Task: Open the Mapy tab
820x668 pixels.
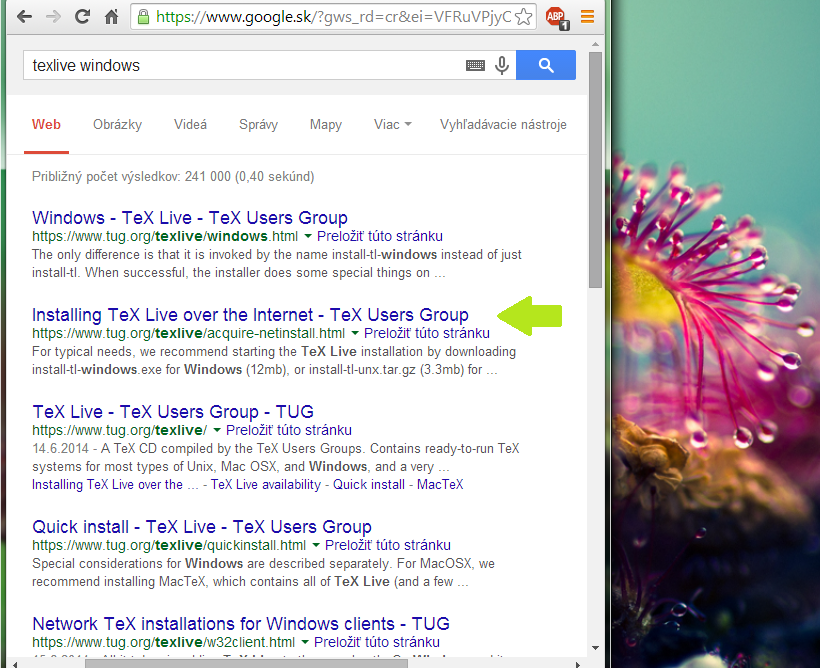Action: click(325, 124)
